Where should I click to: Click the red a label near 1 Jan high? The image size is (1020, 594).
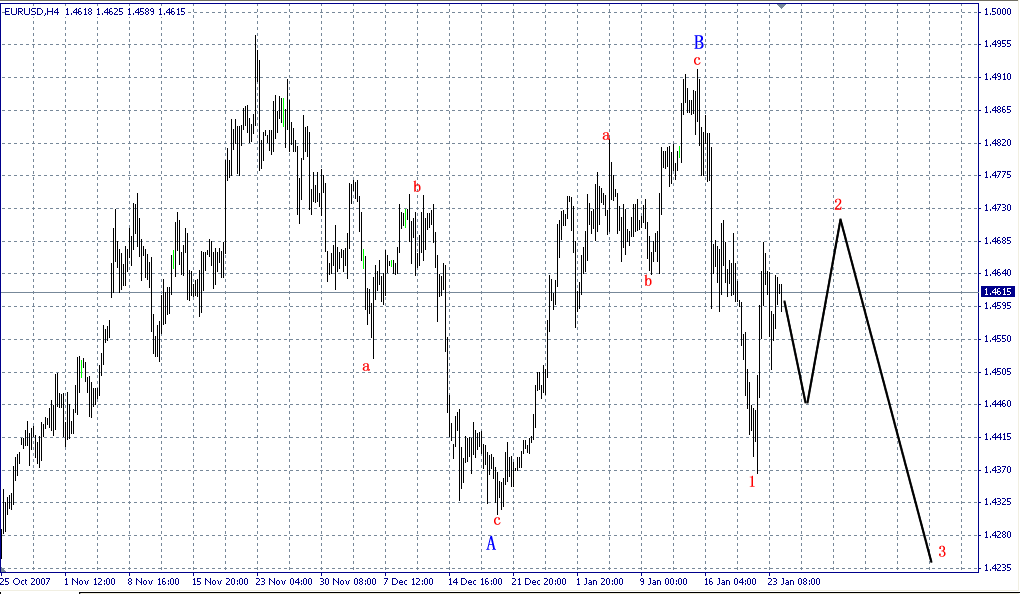[x=605, y=135]
